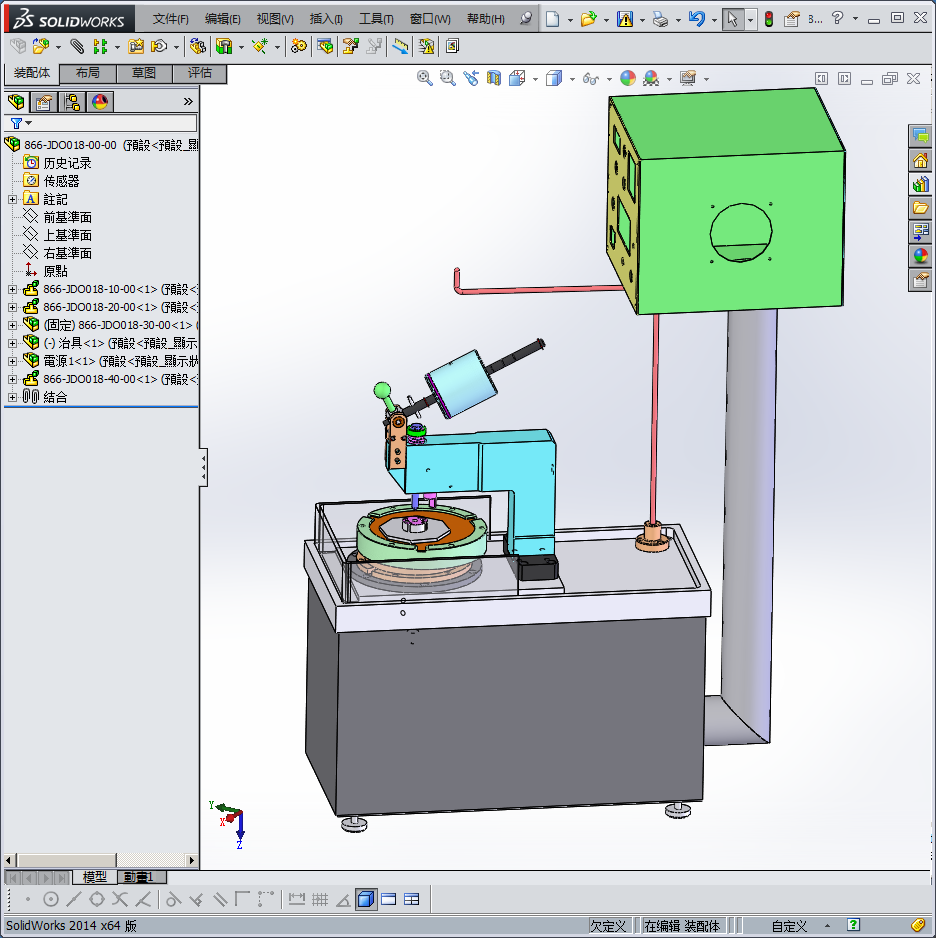Click the Reference Geometry icon
Viewport: 936px width, 938px height.
point(260,46)
